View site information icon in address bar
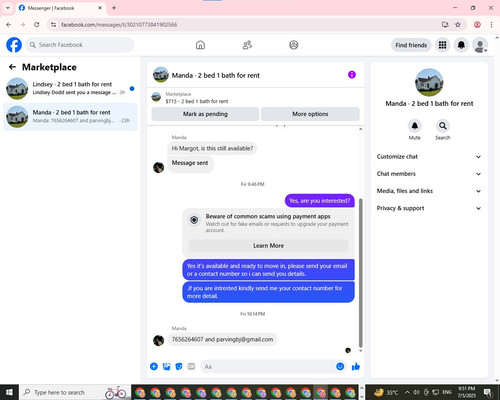500x400 pixels. coord(53,24)
